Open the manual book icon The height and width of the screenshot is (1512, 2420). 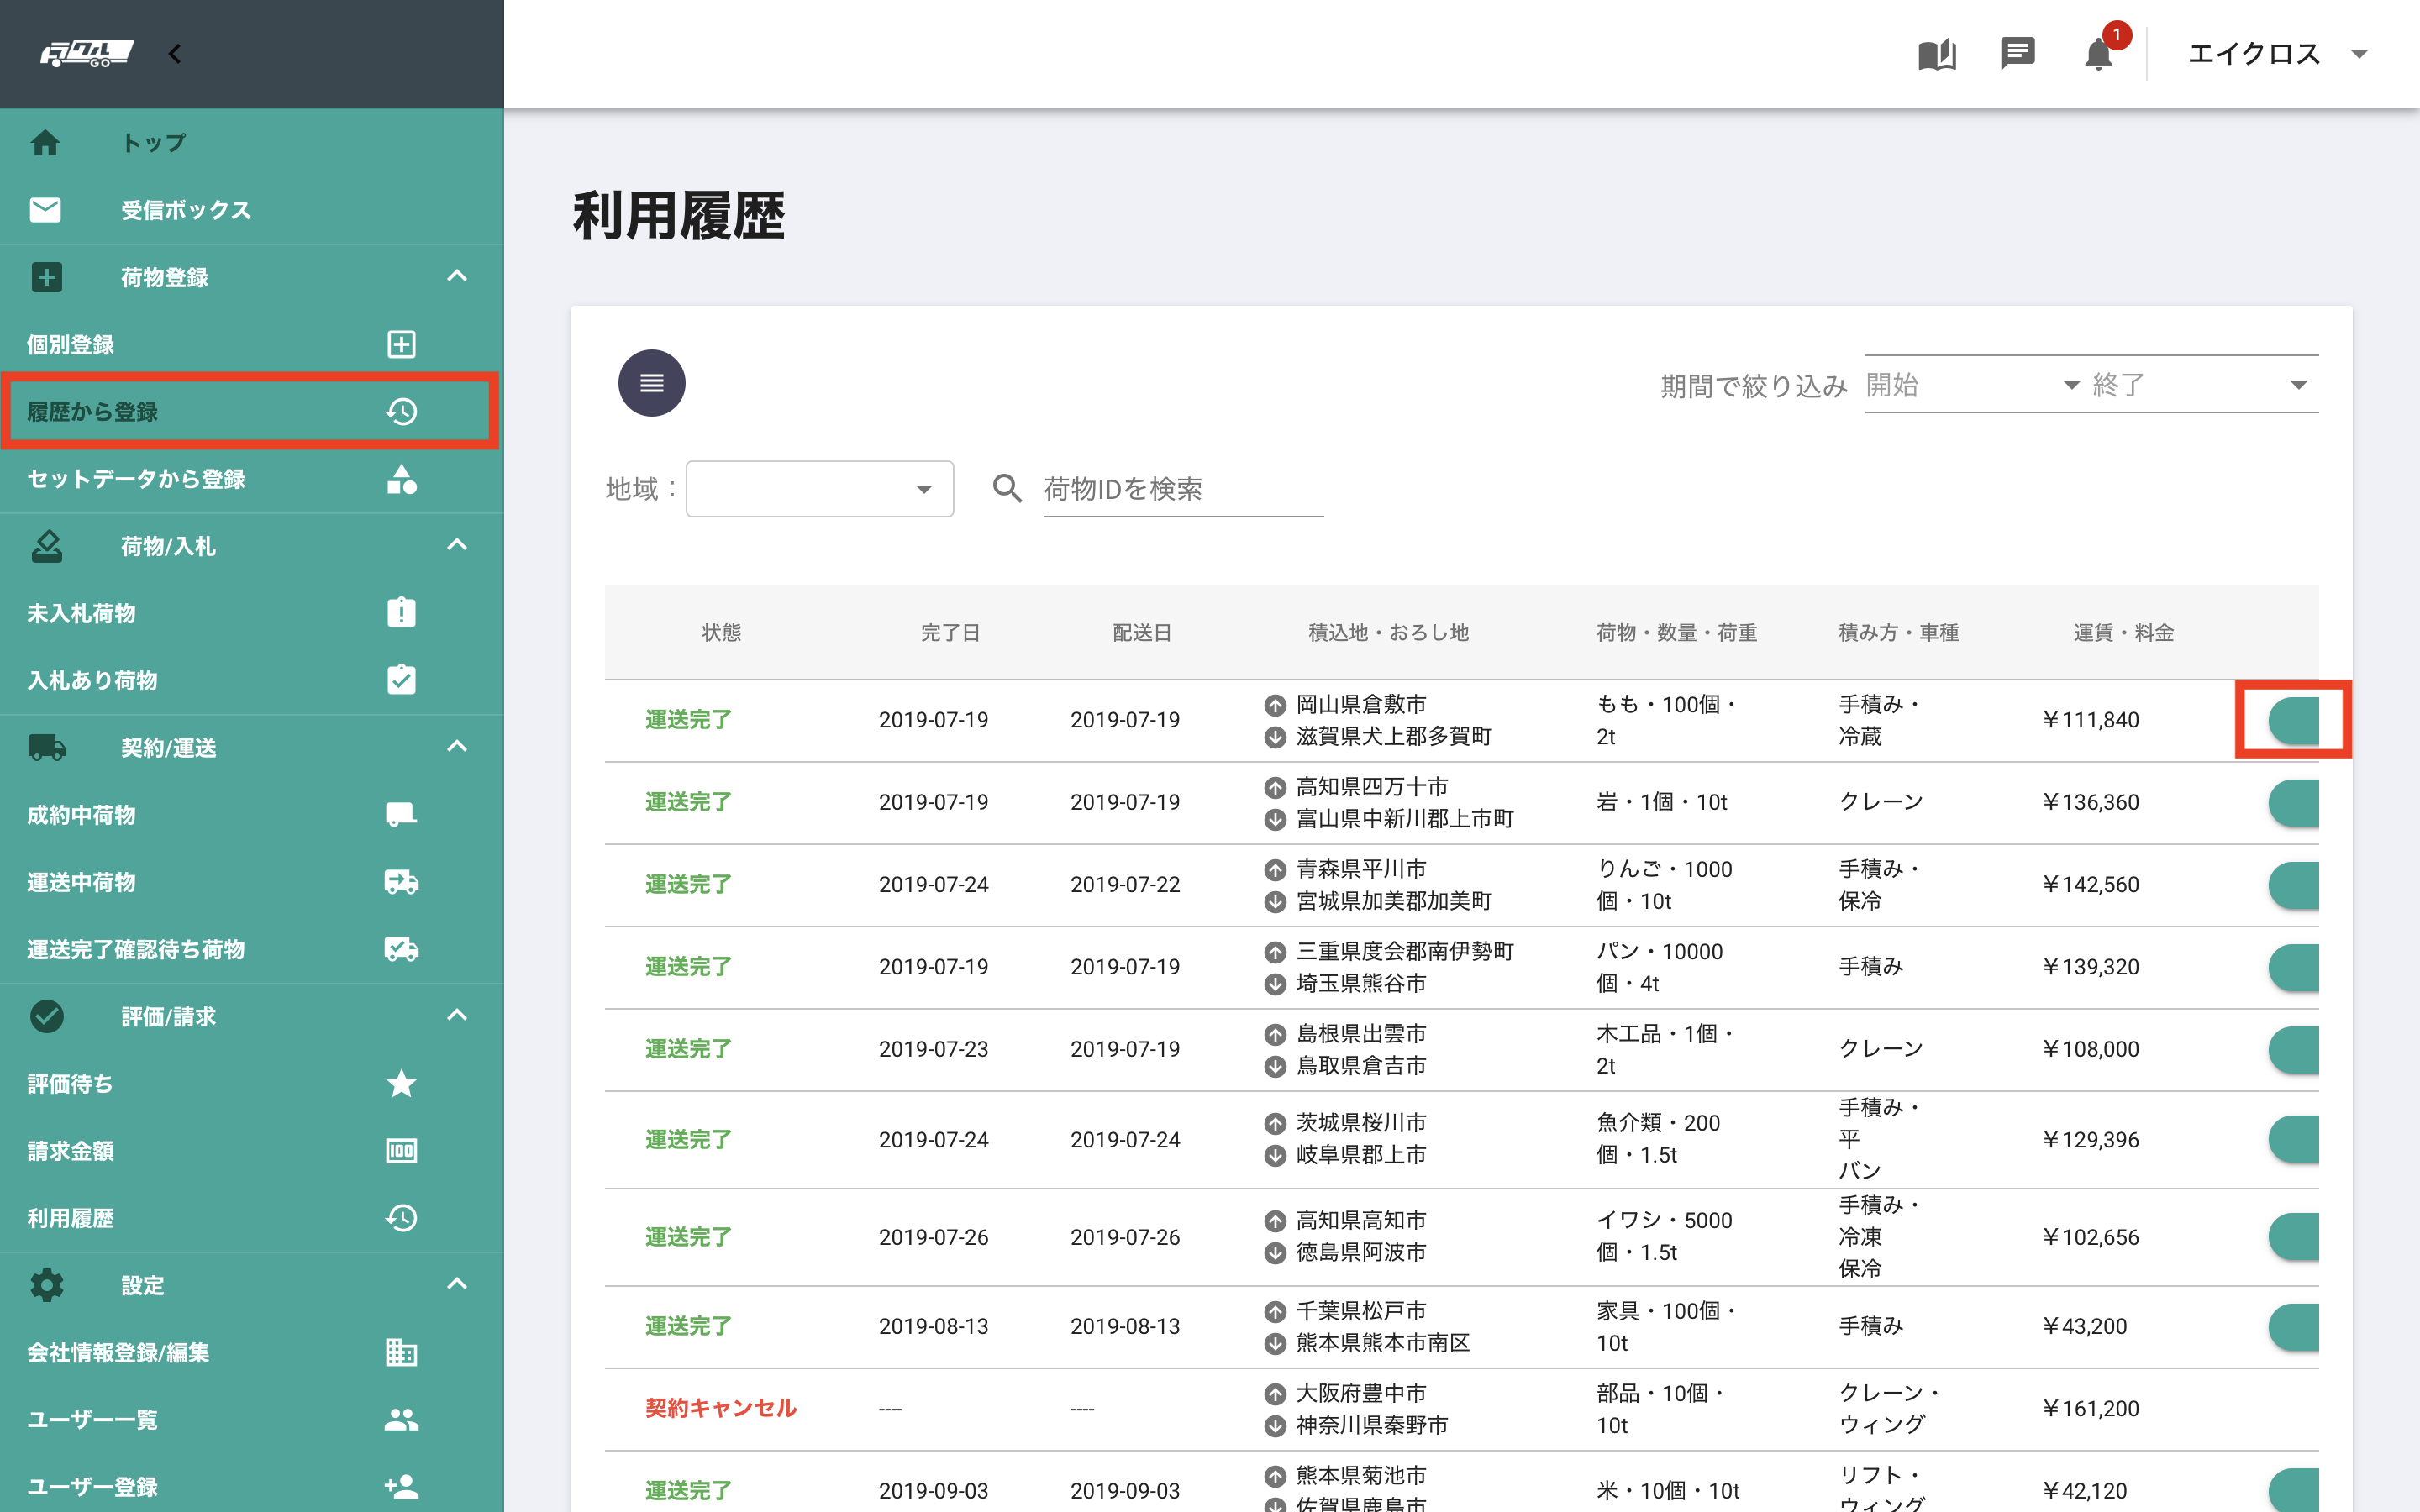(x=1936, y=54)
